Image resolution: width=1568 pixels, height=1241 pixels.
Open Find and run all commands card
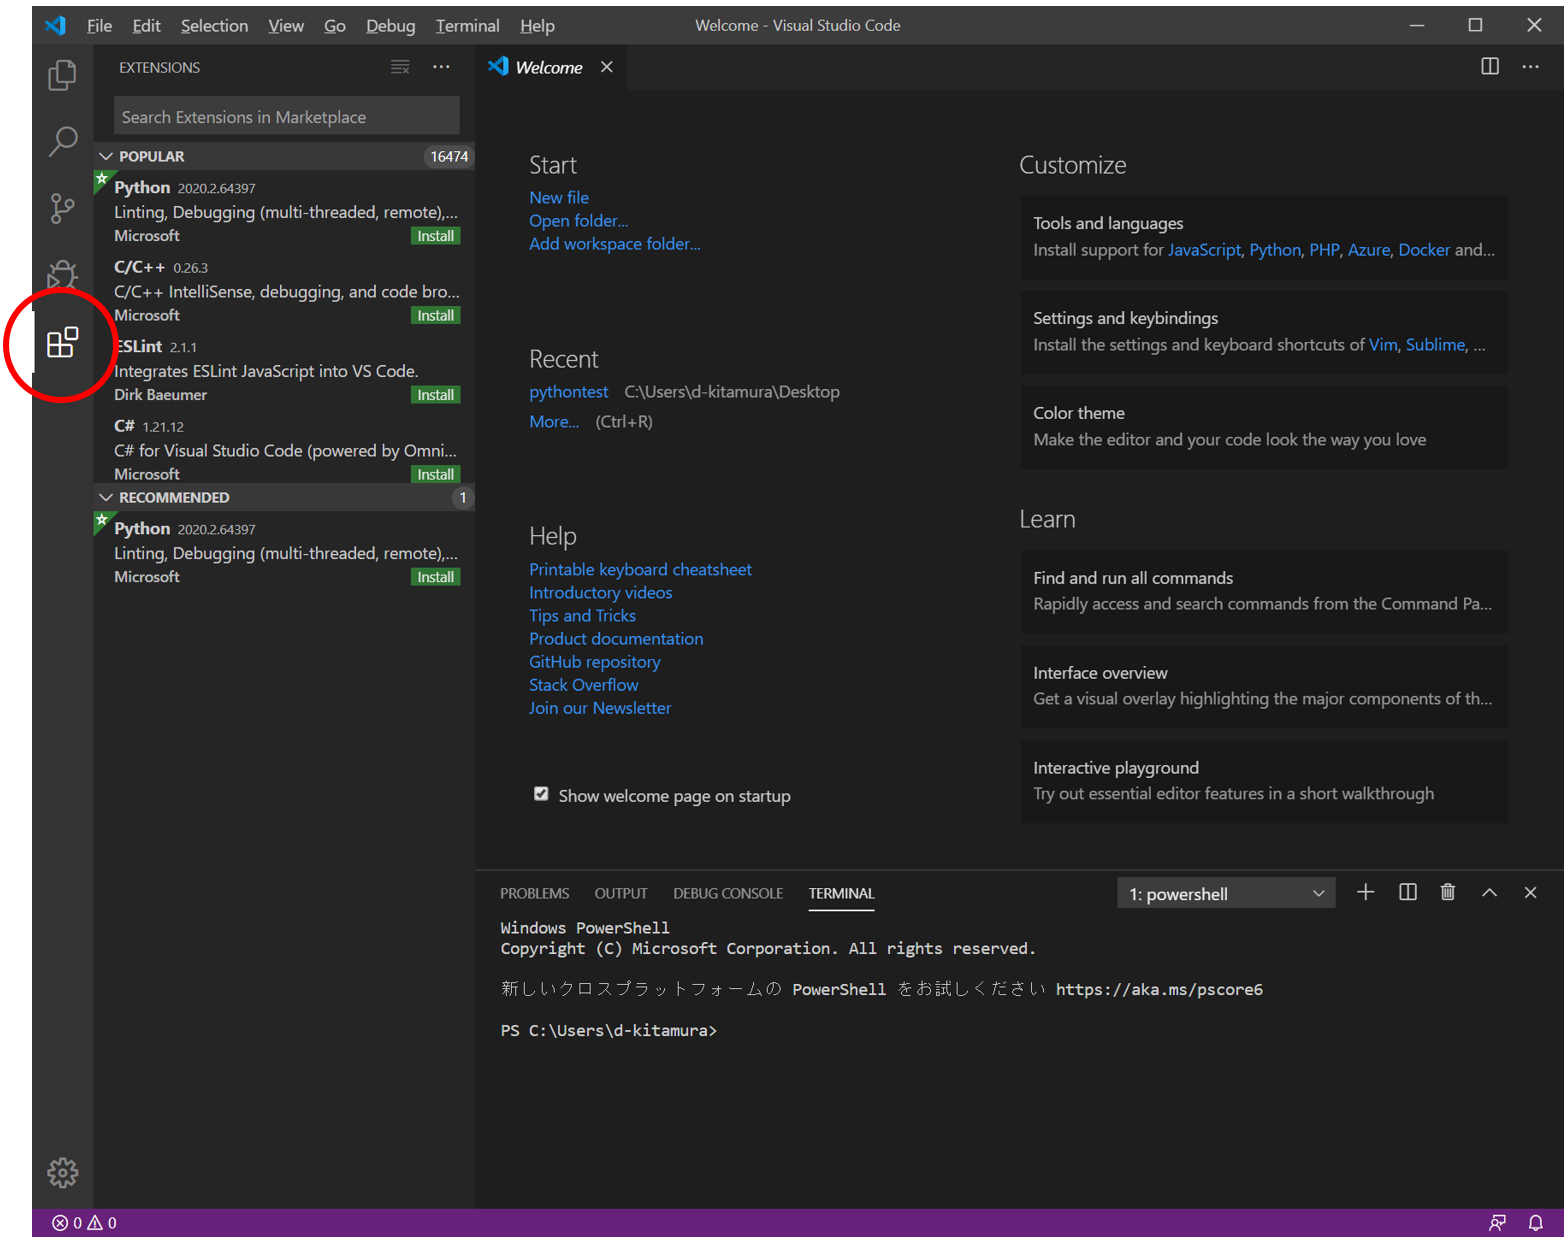pyautogui.click(x=1264, y=591)
